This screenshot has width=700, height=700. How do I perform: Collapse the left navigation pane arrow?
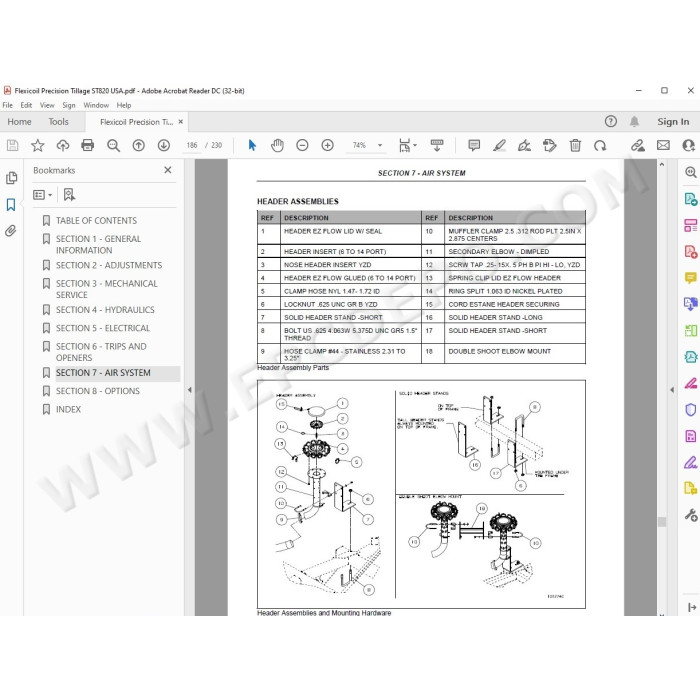point(190,390)
